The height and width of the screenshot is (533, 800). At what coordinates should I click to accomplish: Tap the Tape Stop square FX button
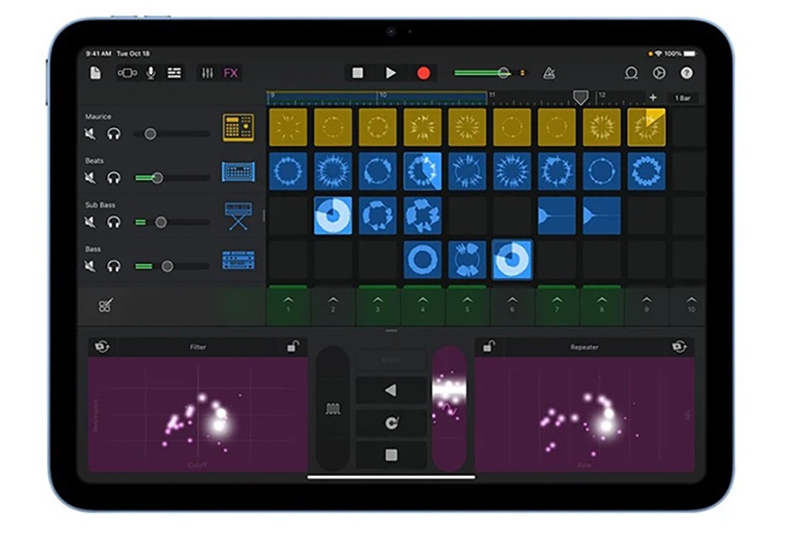pos(391,455)
